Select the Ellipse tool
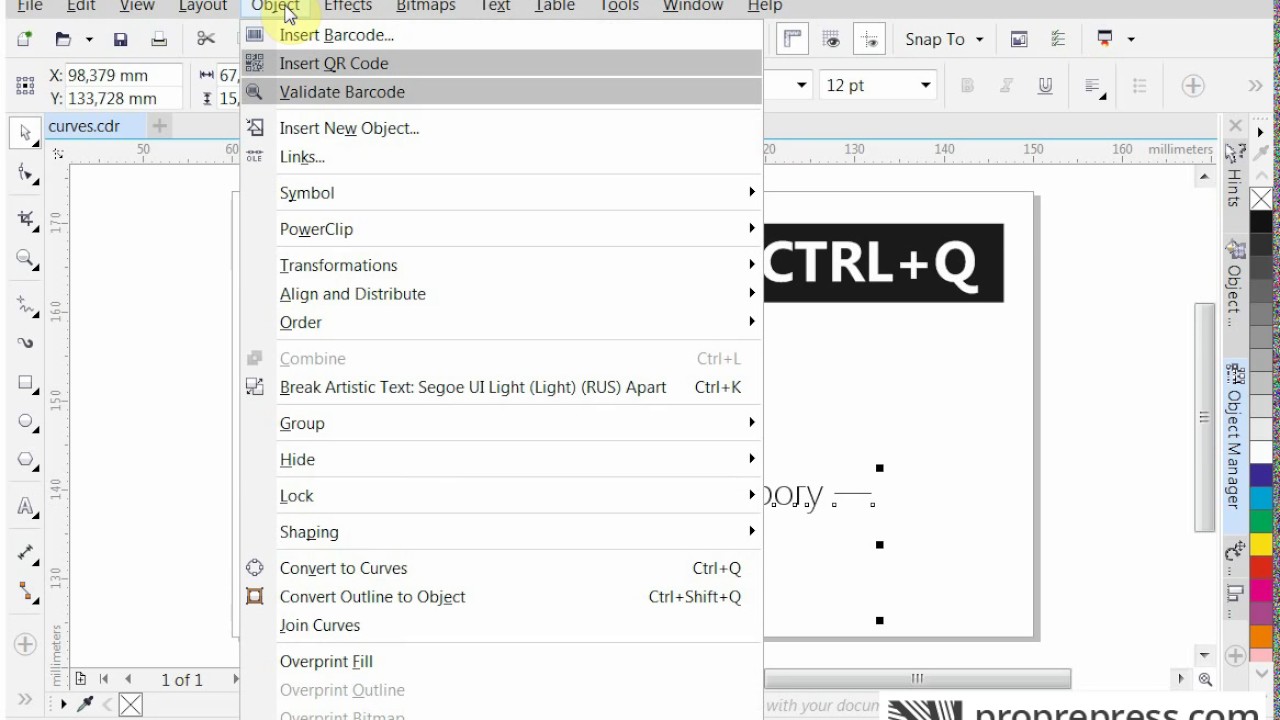This screenshot has height=720, width=1280. (25, 422)
